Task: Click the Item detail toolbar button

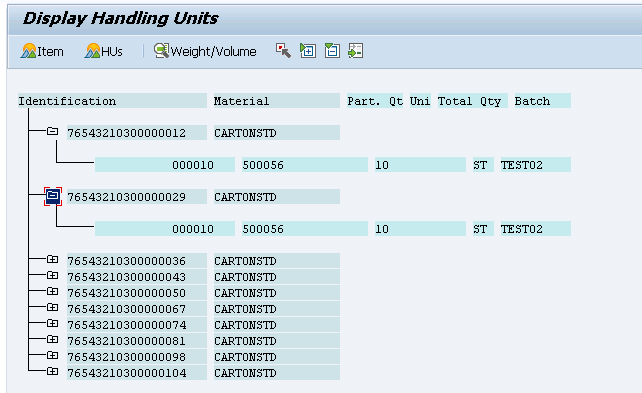Action: pos(42,51)
